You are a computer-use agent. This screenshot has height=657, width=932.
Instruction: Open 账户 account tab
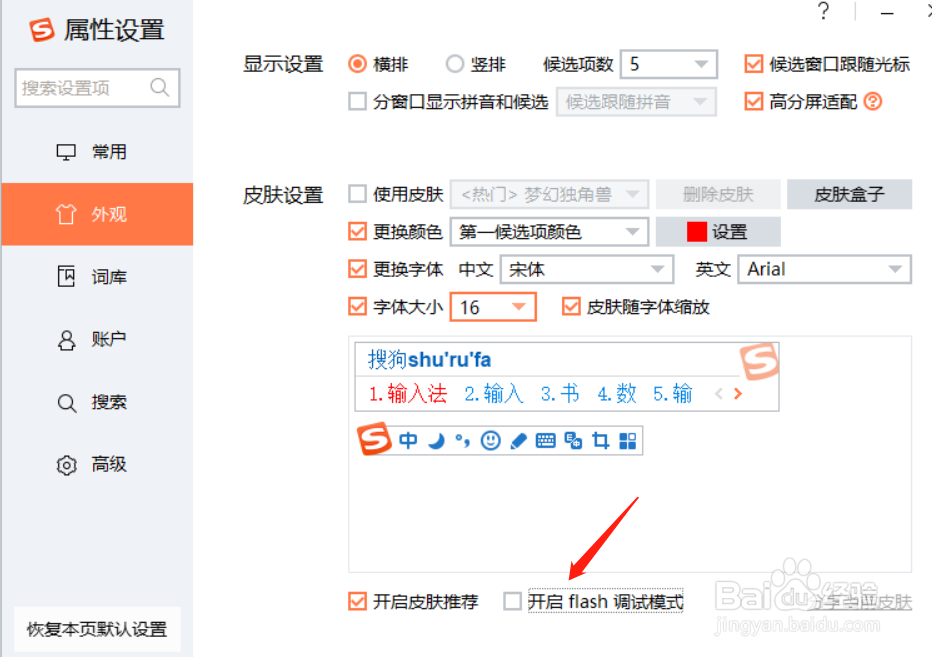(x=97, y=339)
